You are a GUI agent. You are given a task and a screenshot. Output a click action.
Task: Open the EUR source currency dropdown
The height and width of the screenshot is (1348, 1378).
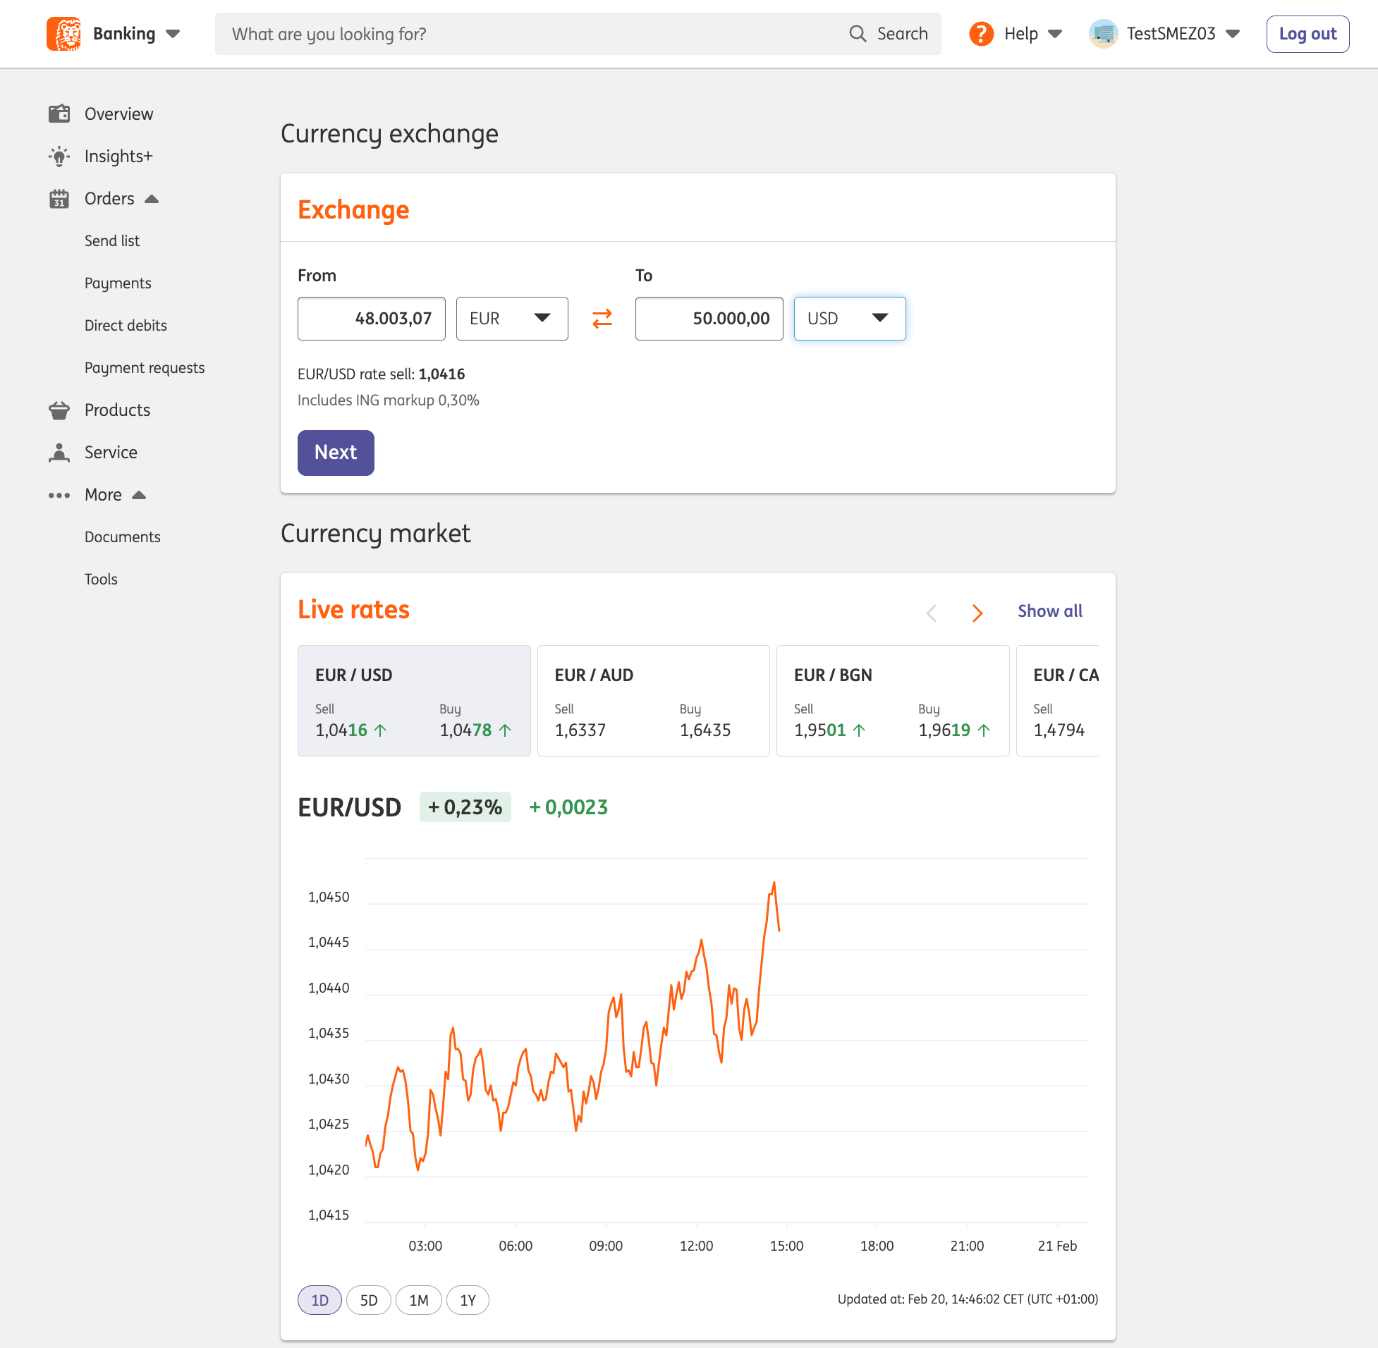512,319
